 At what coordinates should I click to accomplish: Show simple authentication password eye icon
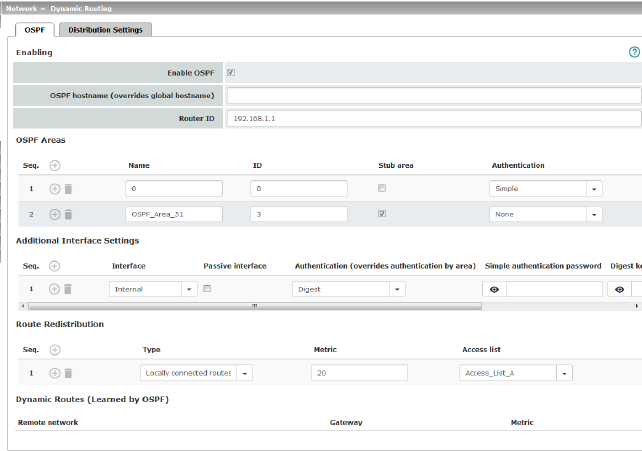click(x=495, y=289)
